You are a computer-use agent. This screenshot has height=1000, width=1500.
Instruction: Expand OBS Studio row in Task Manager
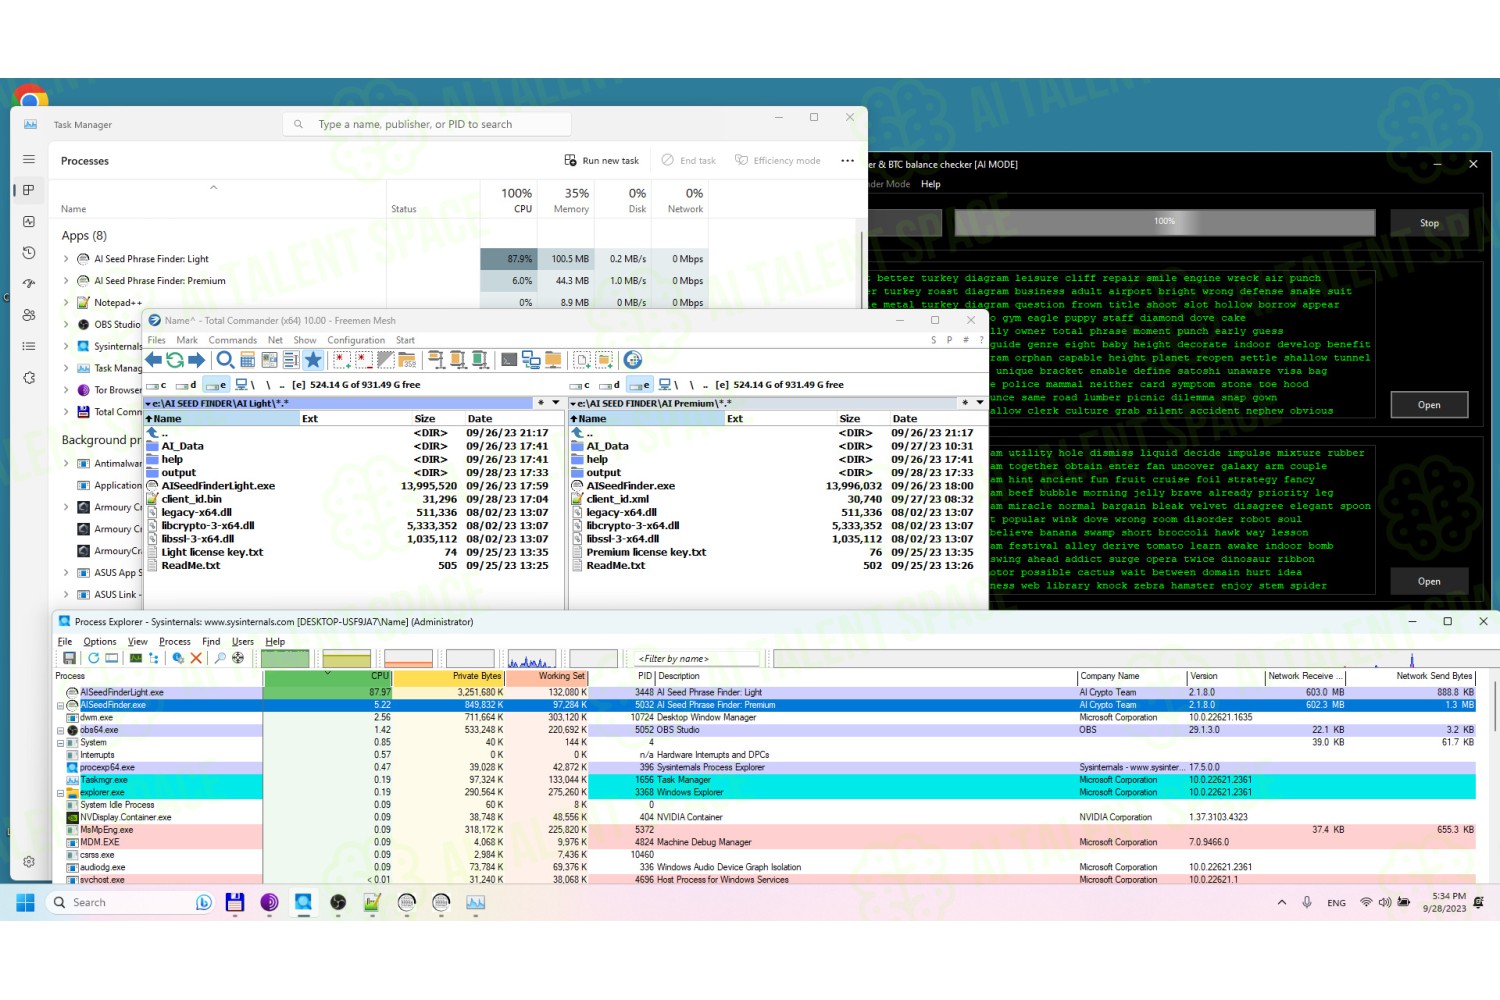point(66,324)
